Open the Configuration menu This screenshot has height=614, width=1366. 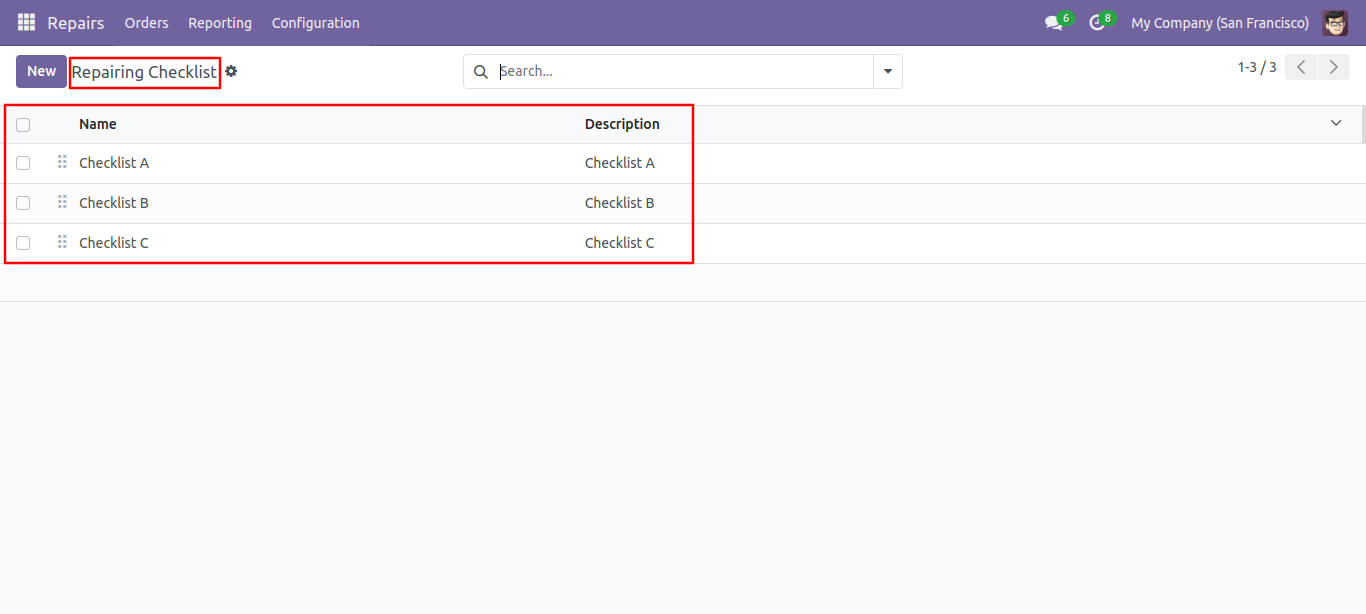point(315,23)
